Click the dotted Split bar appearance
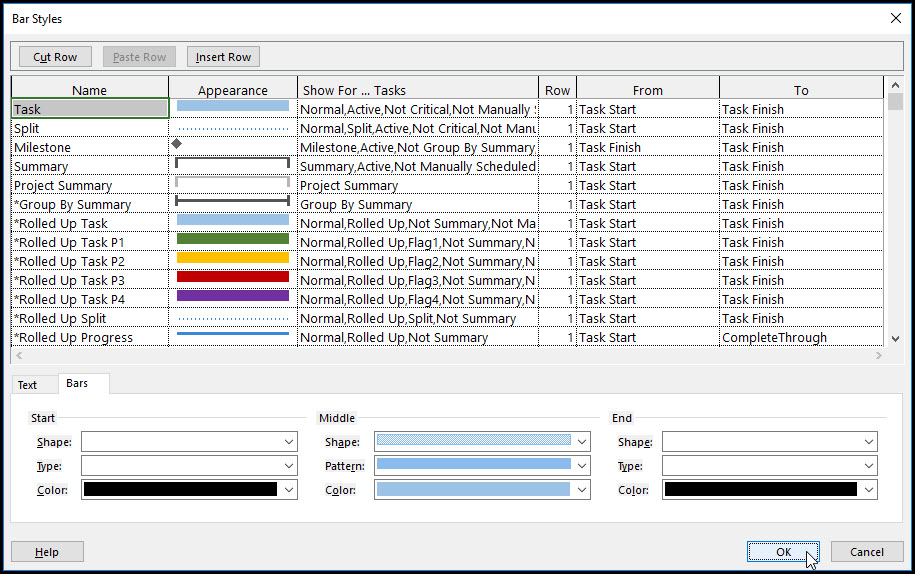The height and width of the screenshot is (574, 915). click(x=232, y=128)
